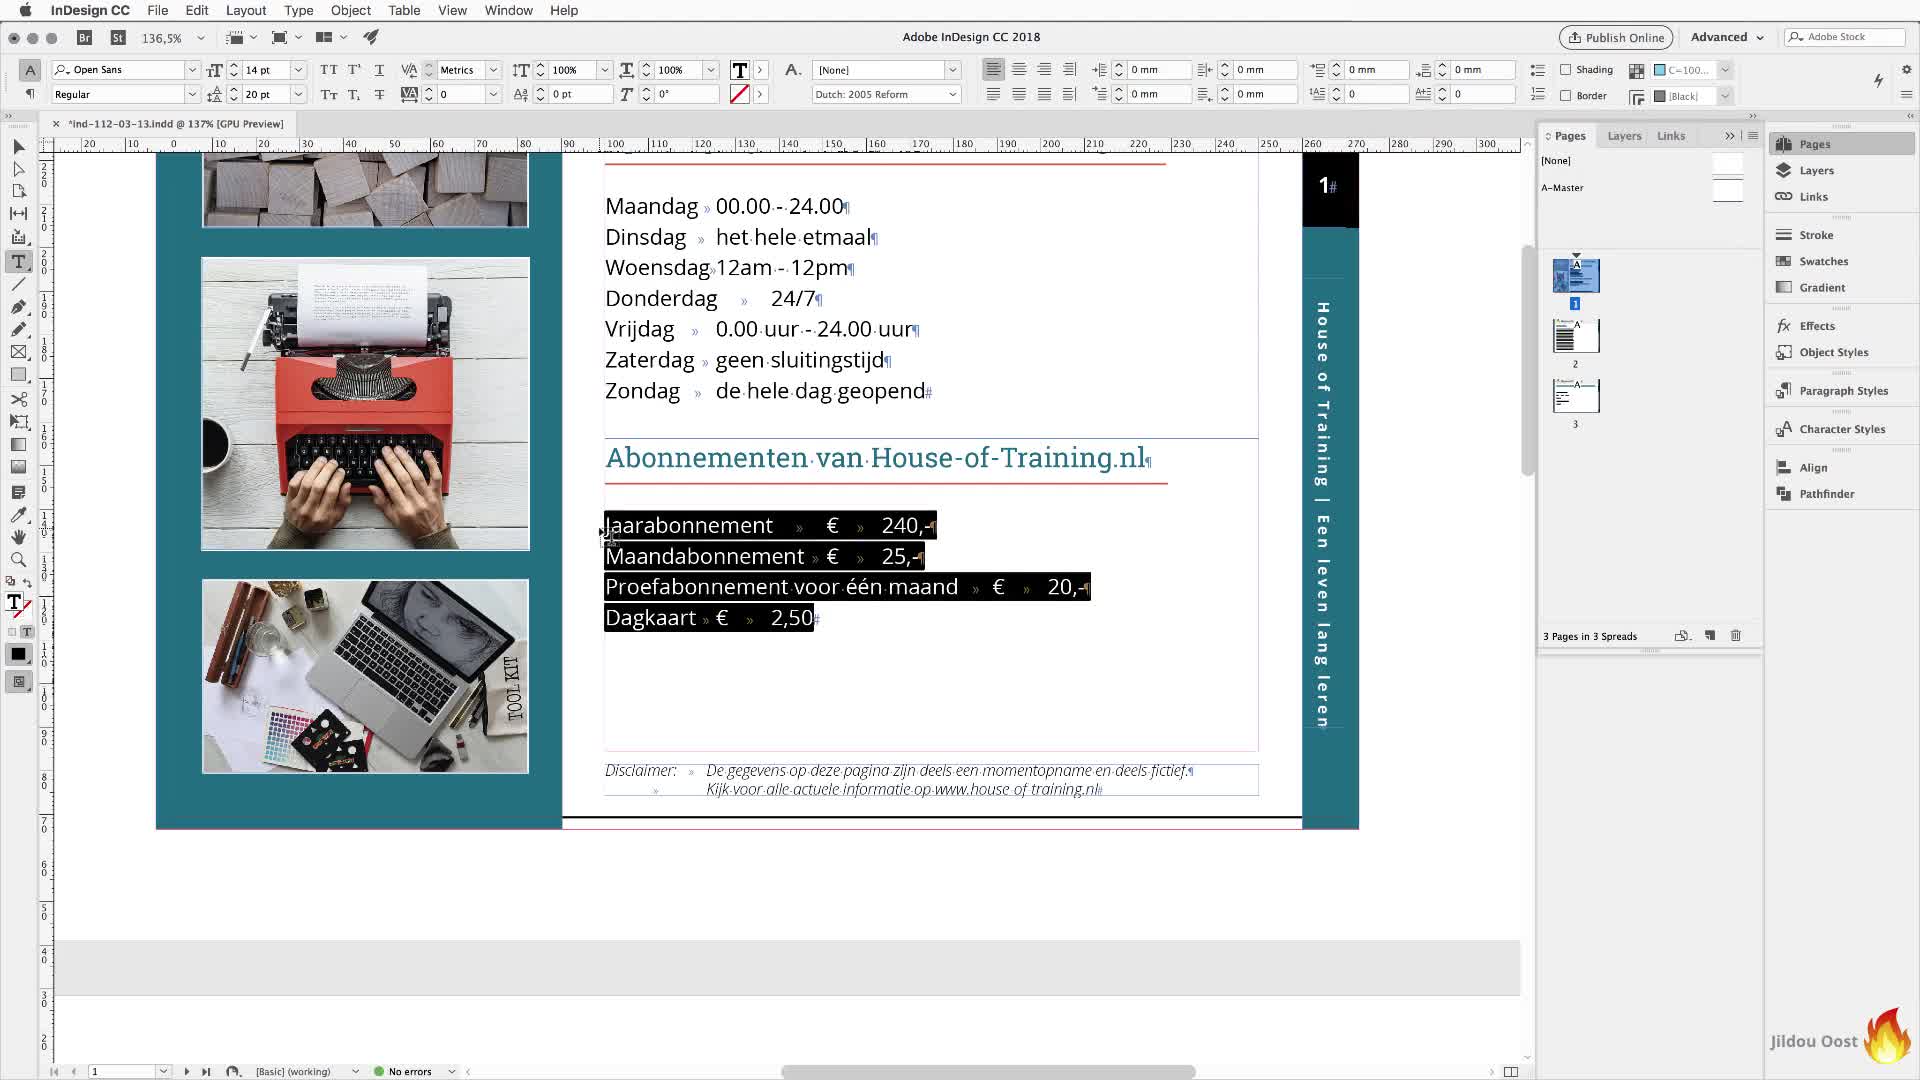Select the Pen tool

pos(18,307)
